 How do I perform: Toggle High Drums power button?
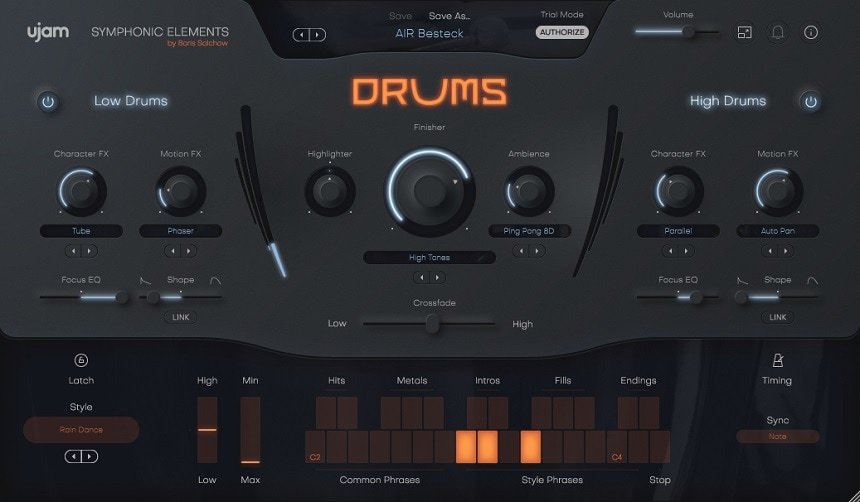[x=811, y=102]
